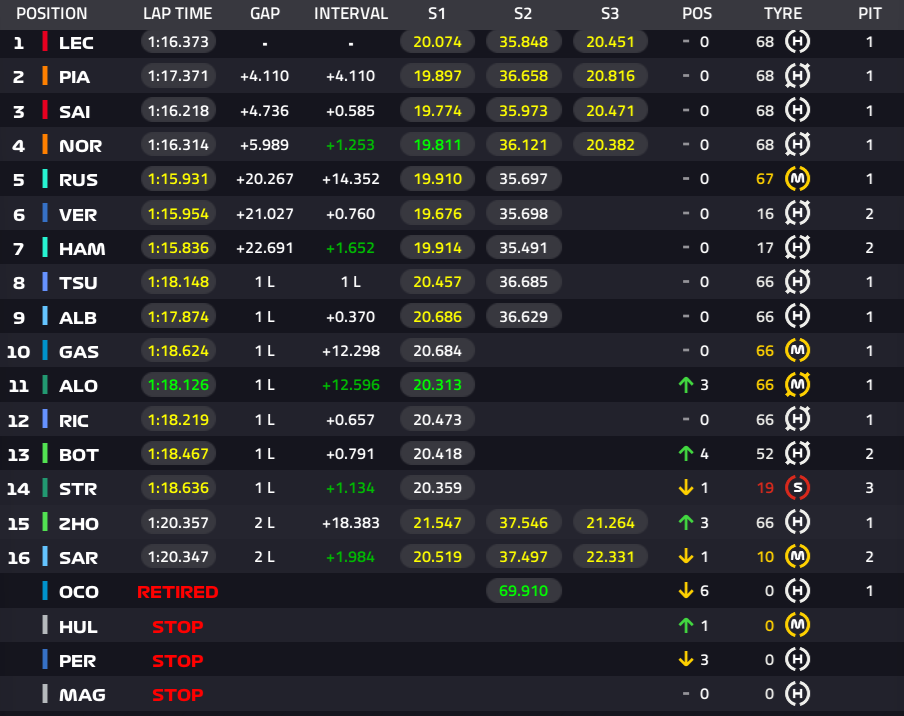The width and height of the screenshot is (904, 716).
Task: Click the yellow down arrow in SAR row
Action: click(685, 556)
